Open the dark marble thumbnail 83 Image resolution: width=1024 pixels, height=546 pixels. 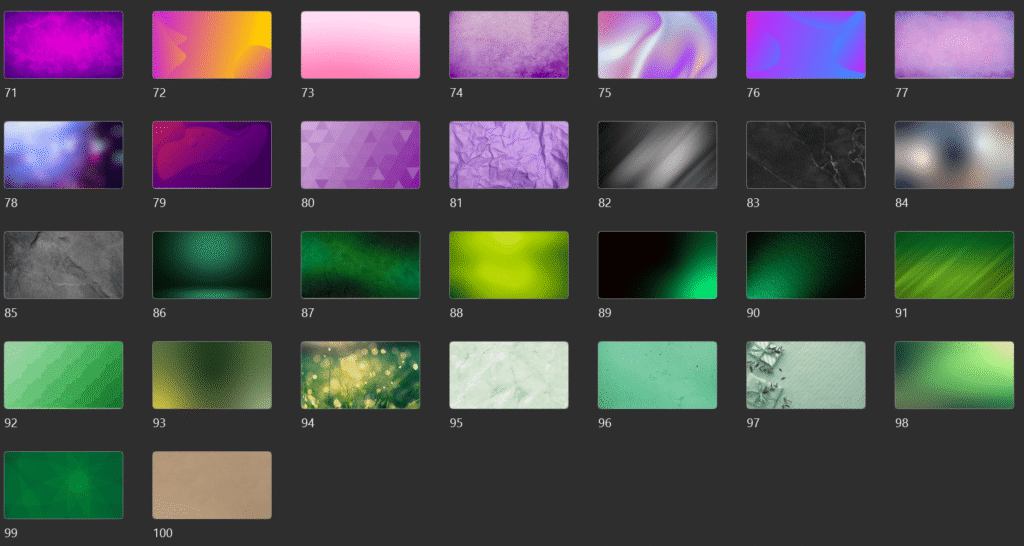[806, 155]
